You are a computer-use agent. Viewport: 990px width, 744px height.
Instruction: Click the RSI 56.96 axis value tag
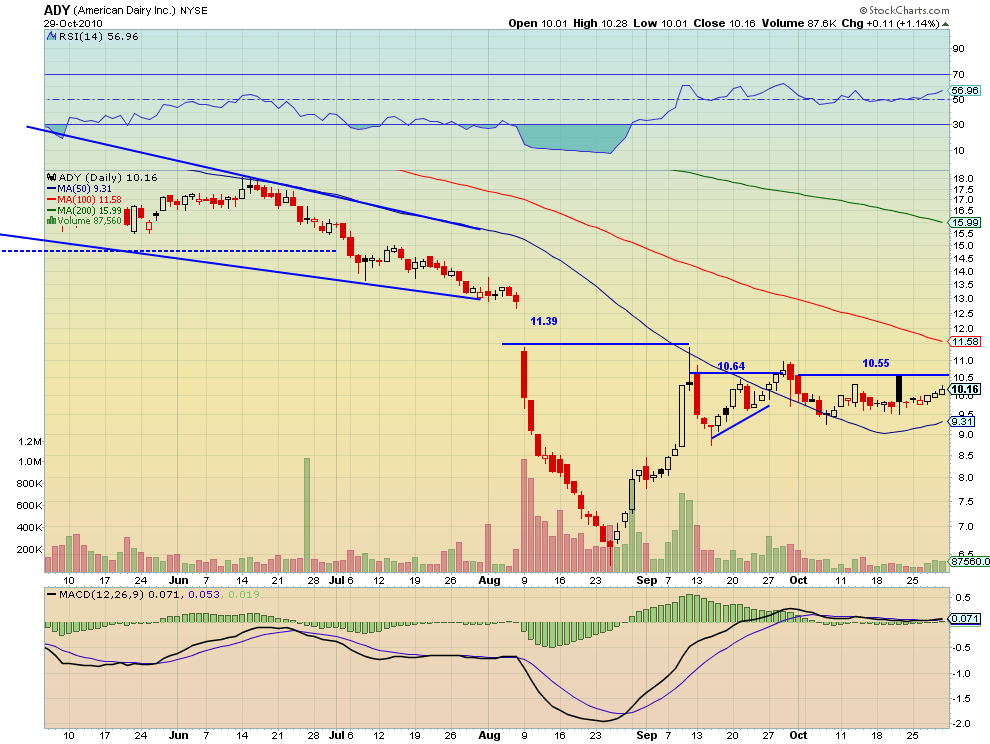(x=965, y=91)
